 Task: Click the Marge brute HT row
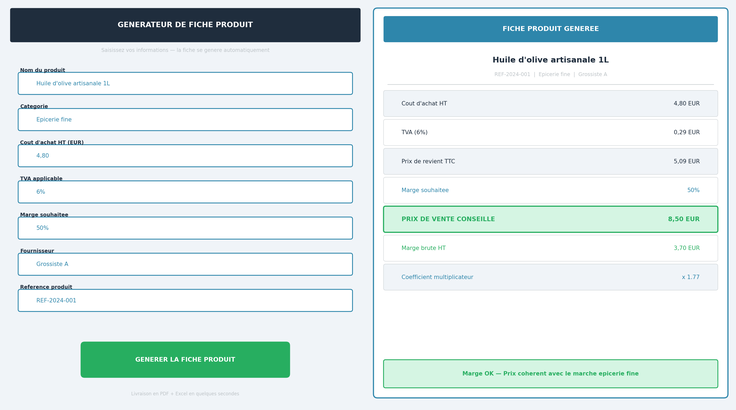coord(550,248)
